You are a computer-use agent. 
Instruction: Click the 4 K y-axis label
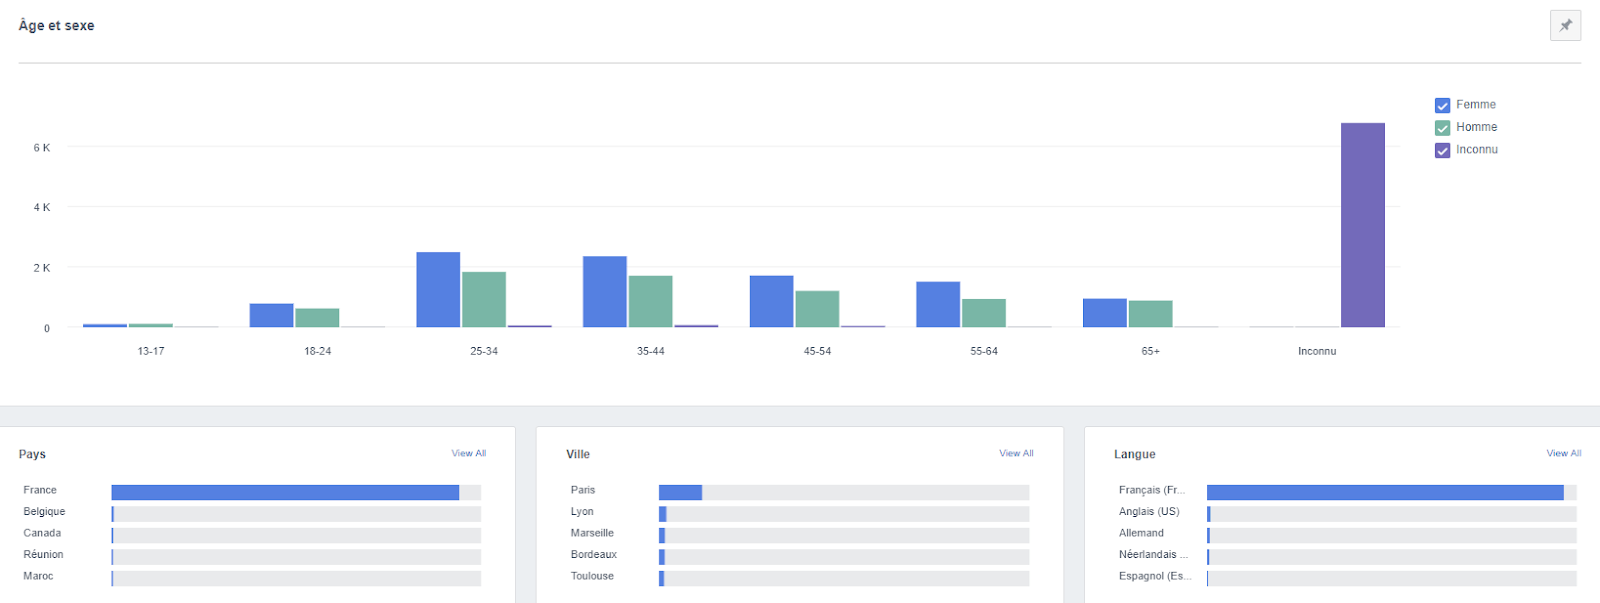(x=42, y=208)
